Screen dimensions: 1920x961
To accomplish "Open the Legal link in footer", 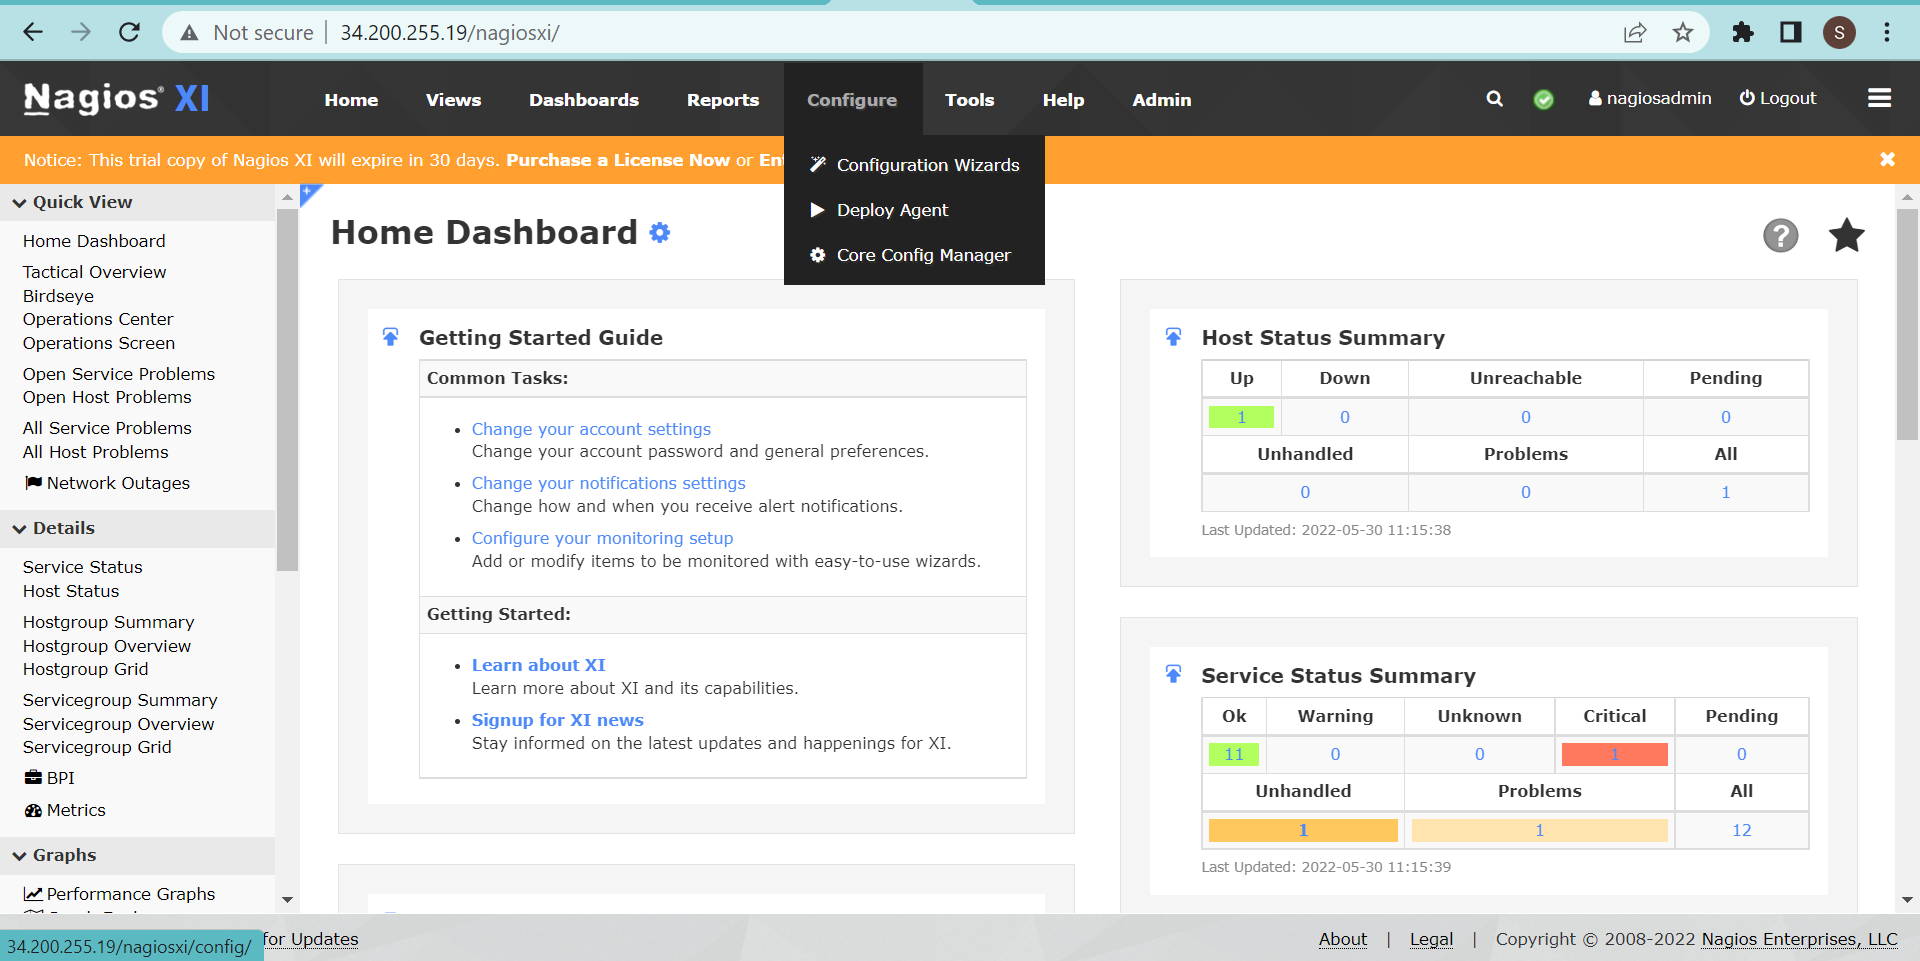I will [1431, 939].
